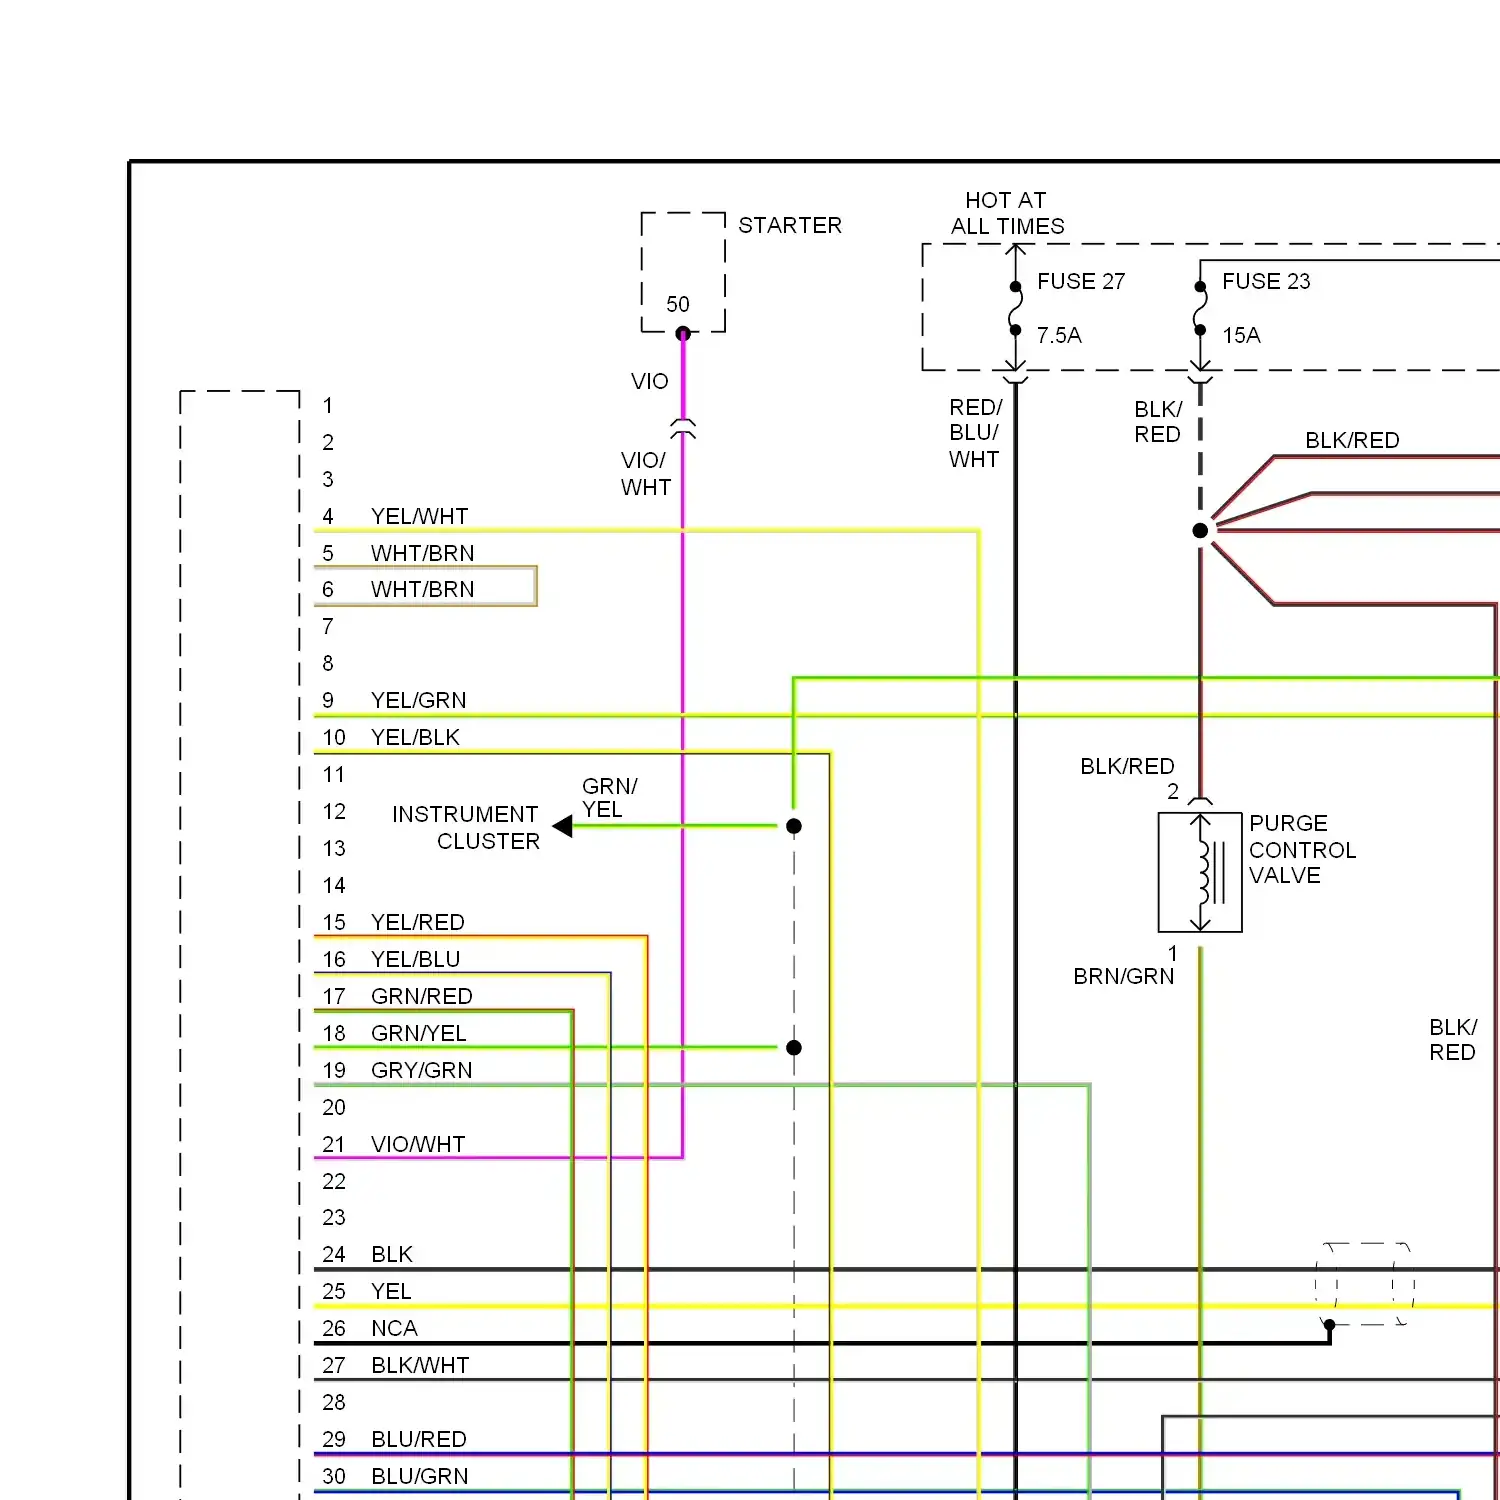The image size is (1500, 1500).
Task: Select connector pin number 20
Action: click(x=334, y=1107)
